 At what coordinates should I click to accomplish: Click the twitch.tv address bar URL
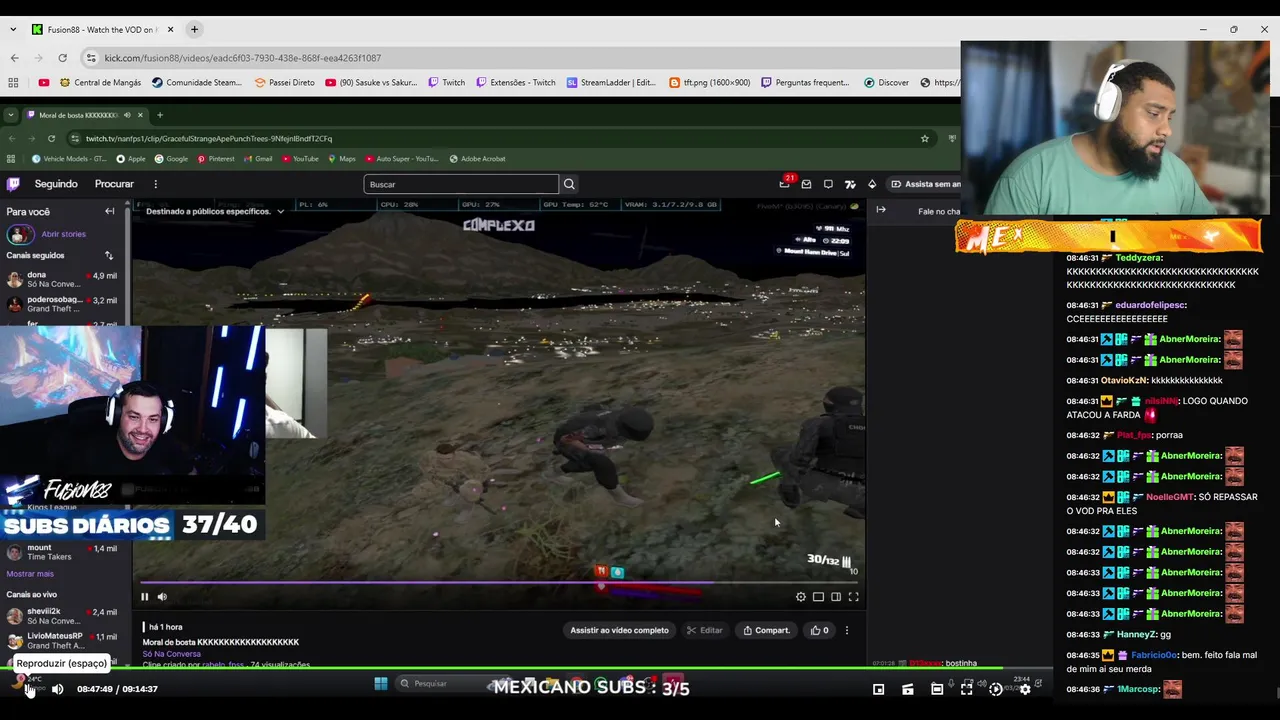(209, 139)
